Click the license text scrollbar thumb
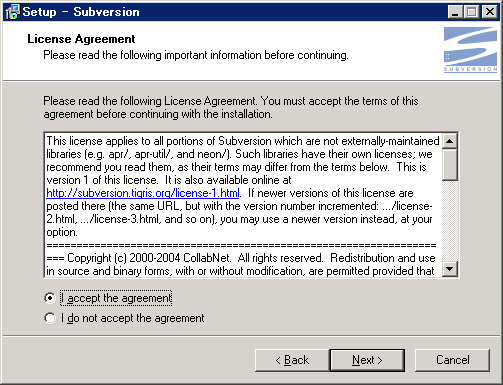Image resolution: width=503 pixels, height=385 pixels. [x=450, y=165]
